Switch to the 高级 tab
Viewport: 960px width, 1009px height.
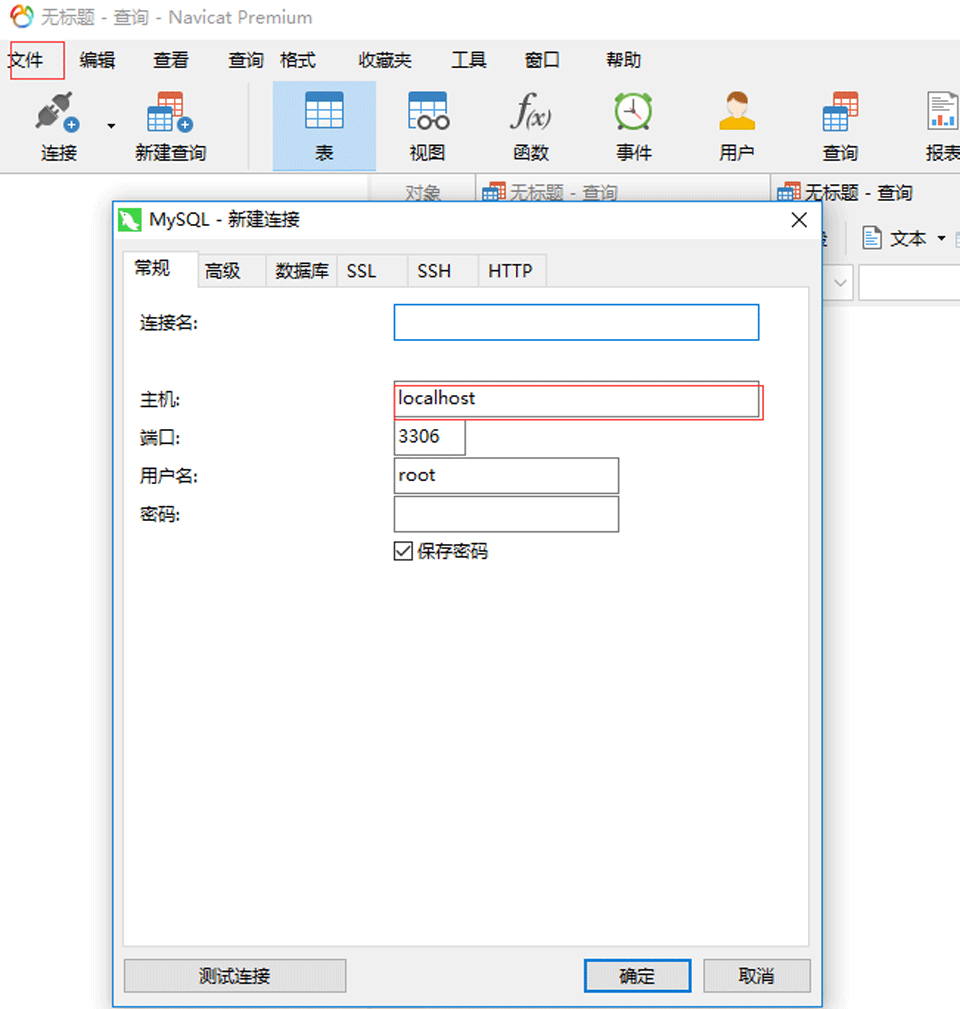tap(232, 271)
